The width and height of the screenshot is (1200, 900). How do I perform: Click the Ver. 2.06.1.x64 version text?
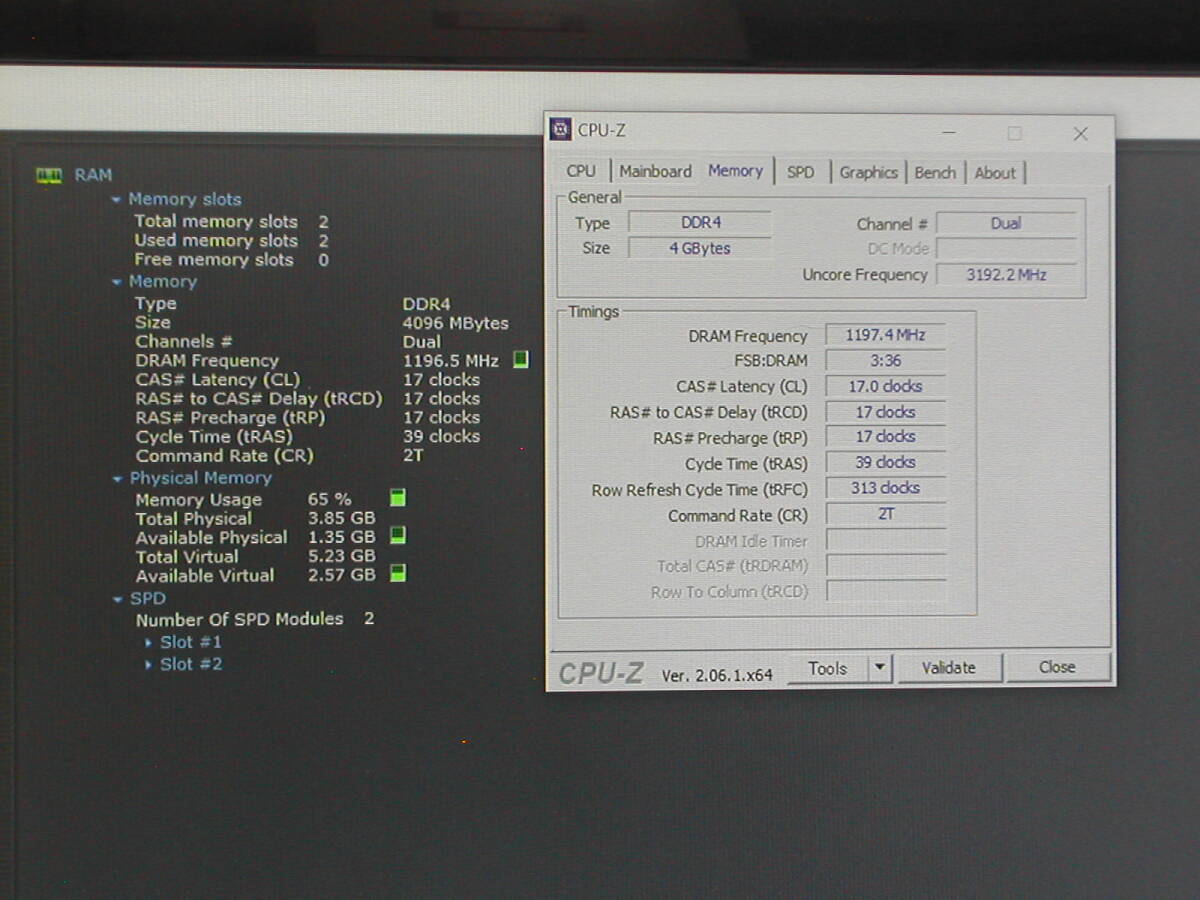[717, 676]
